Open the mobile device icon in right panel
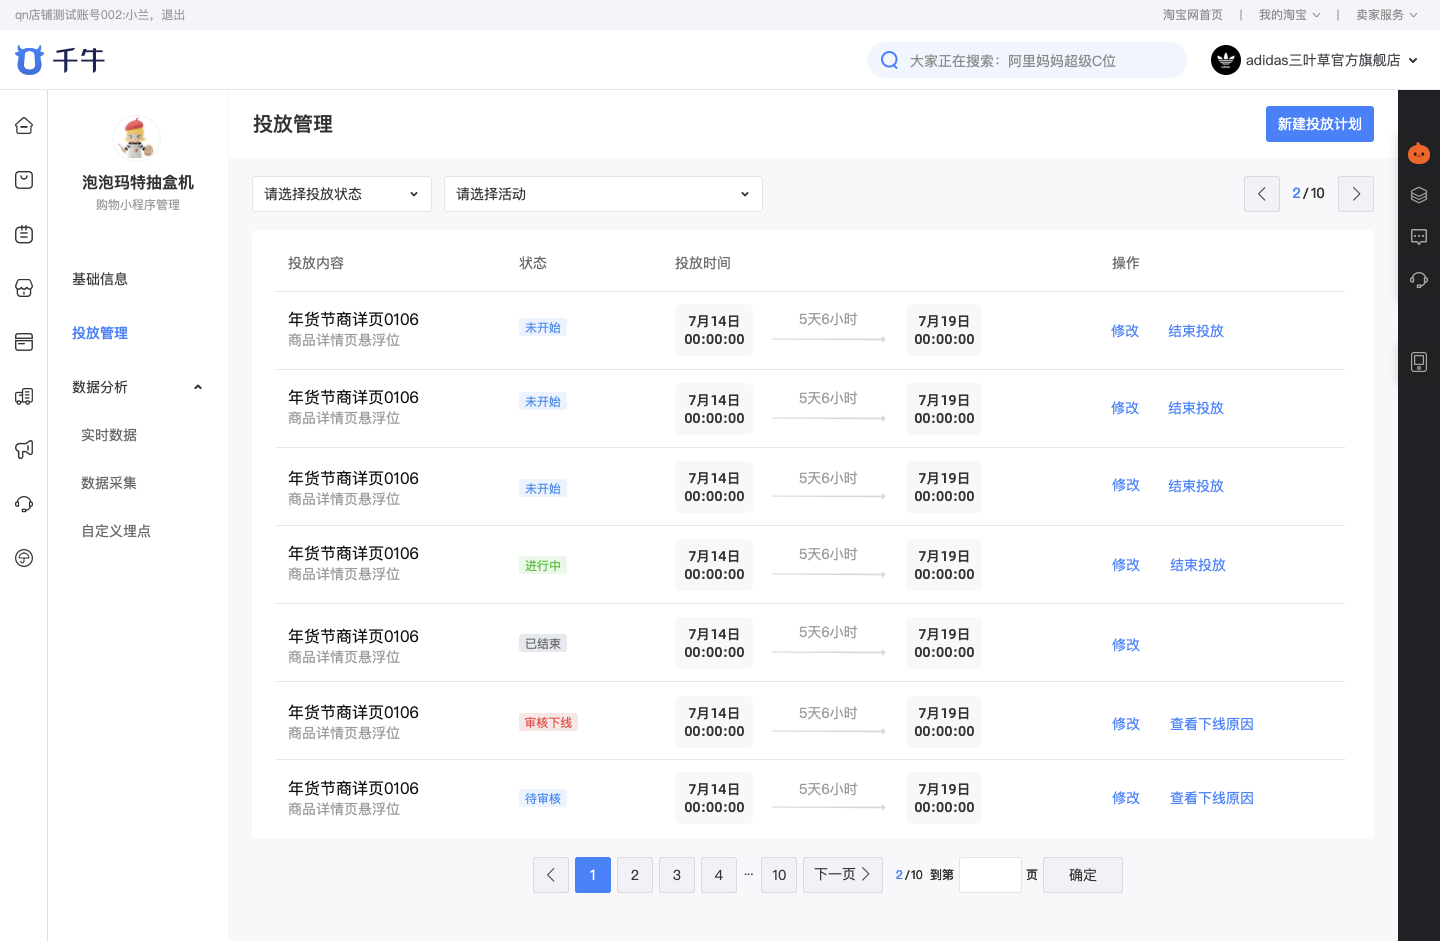This screenshot has width=1440, height=941. click(x=1418, y=362)
